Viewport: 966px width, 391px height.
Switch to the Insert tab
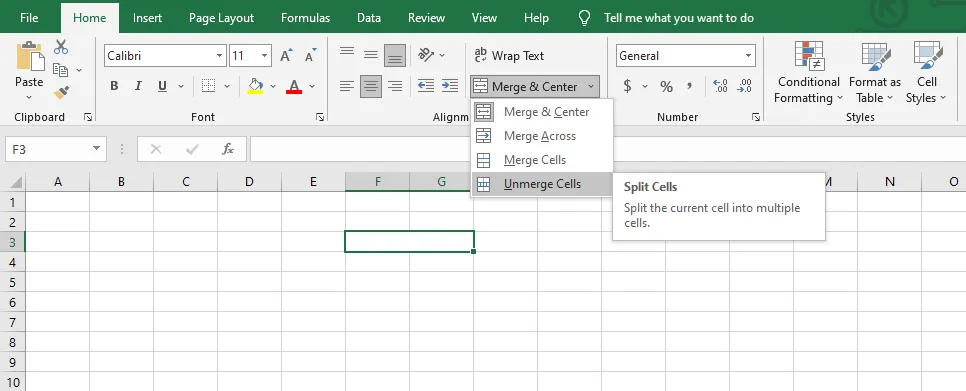(147, 18)
